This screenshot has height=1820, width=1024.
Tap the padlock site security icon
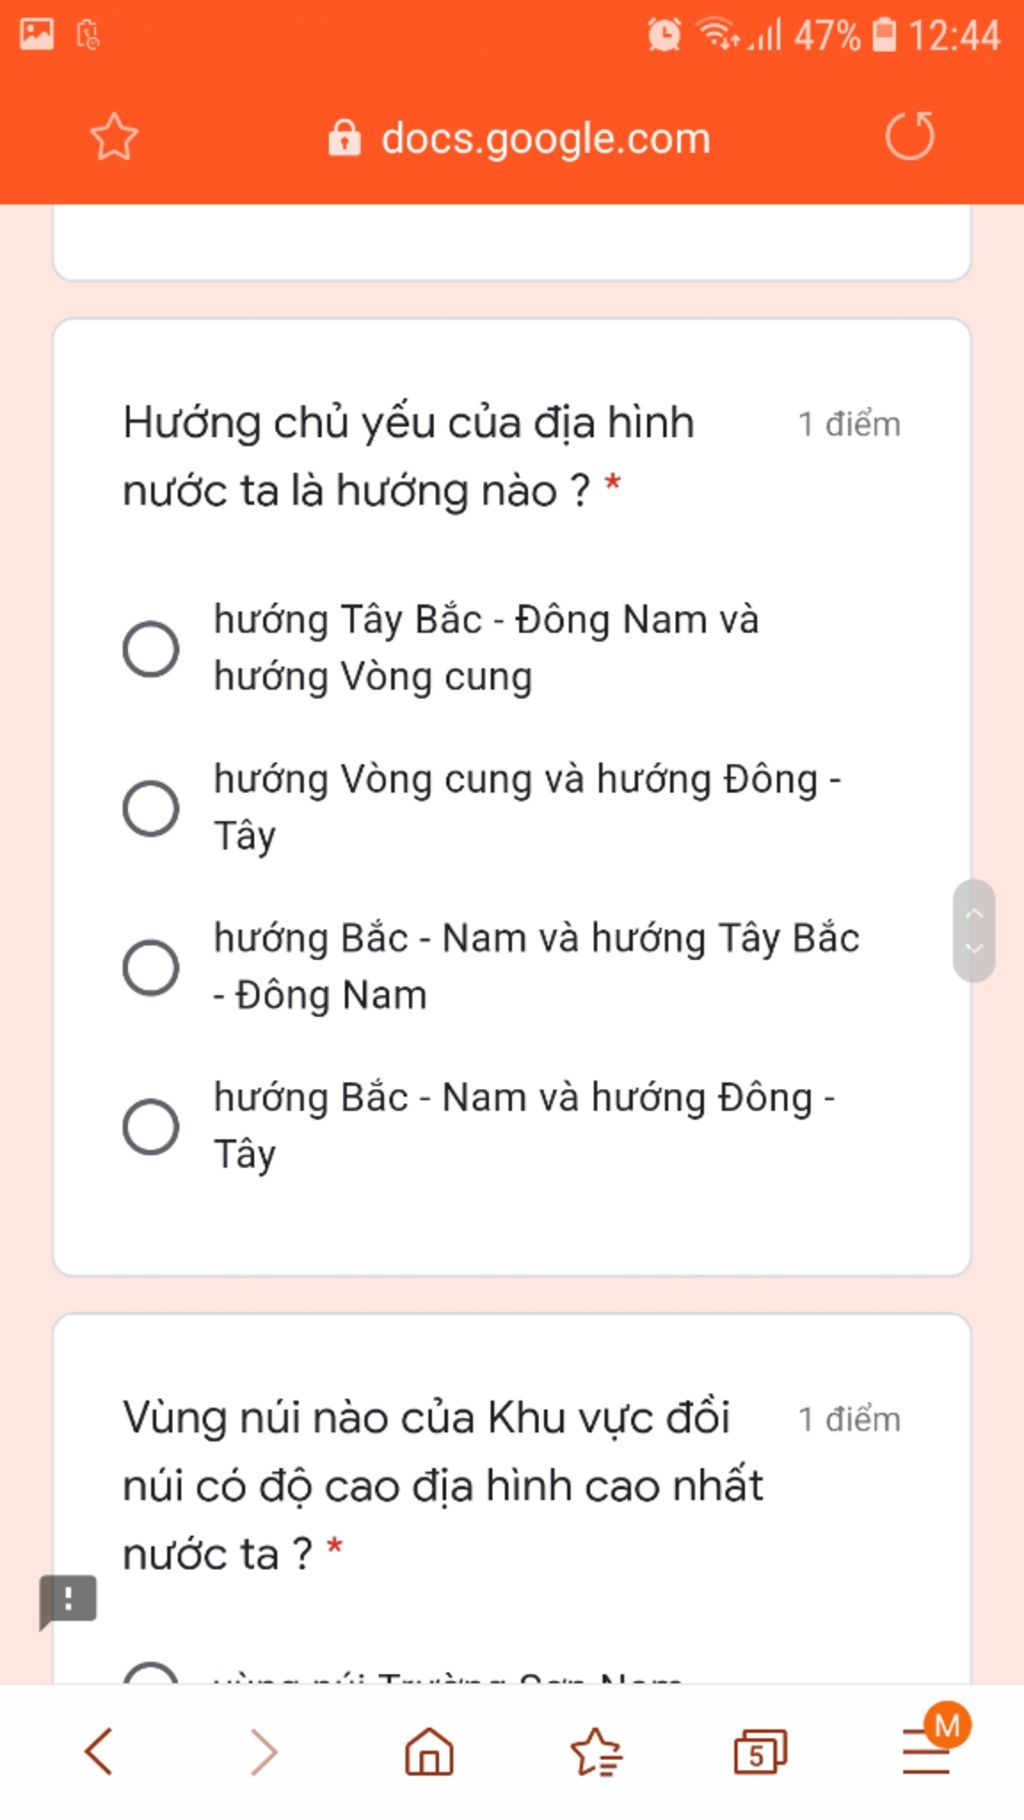click(344, 138)
